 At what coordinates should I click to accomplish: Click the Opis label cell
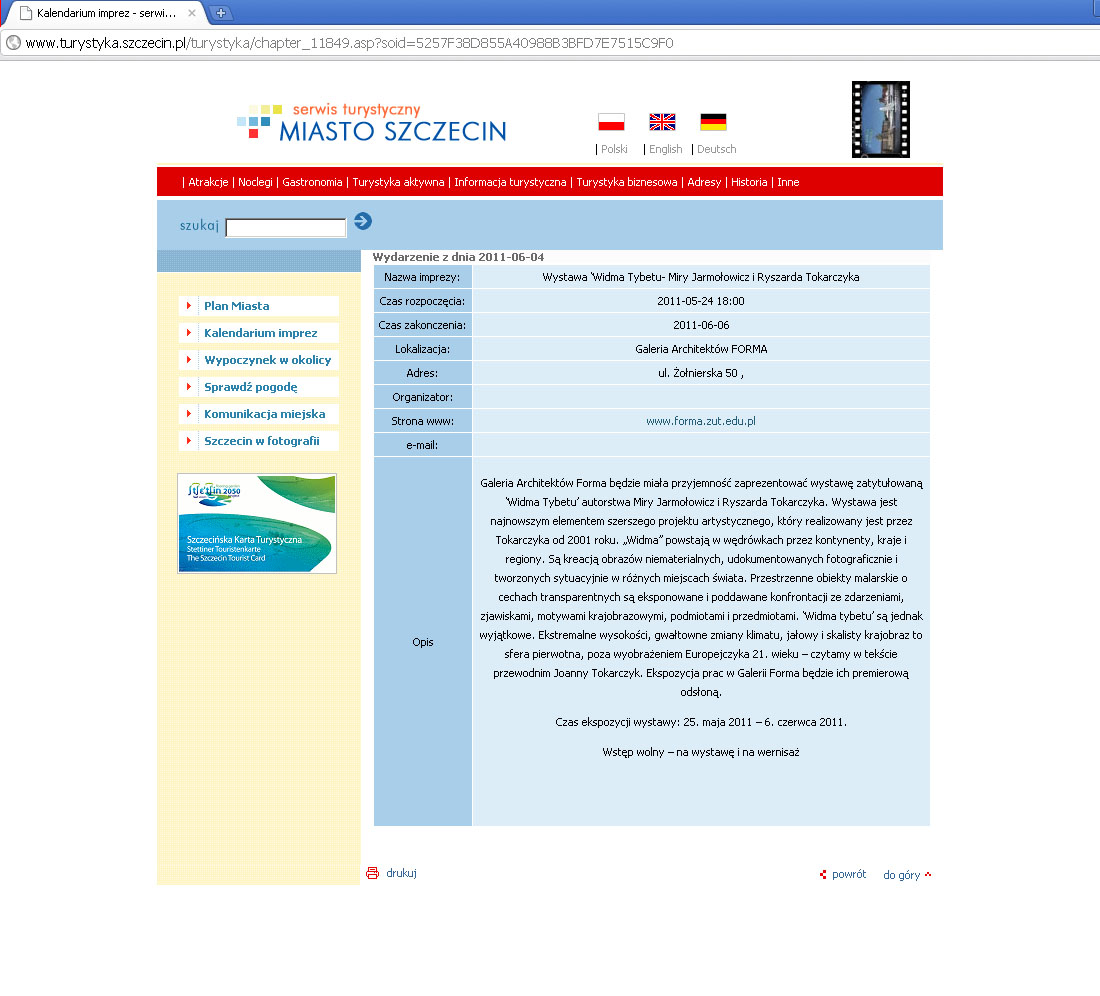click(422, 642)
